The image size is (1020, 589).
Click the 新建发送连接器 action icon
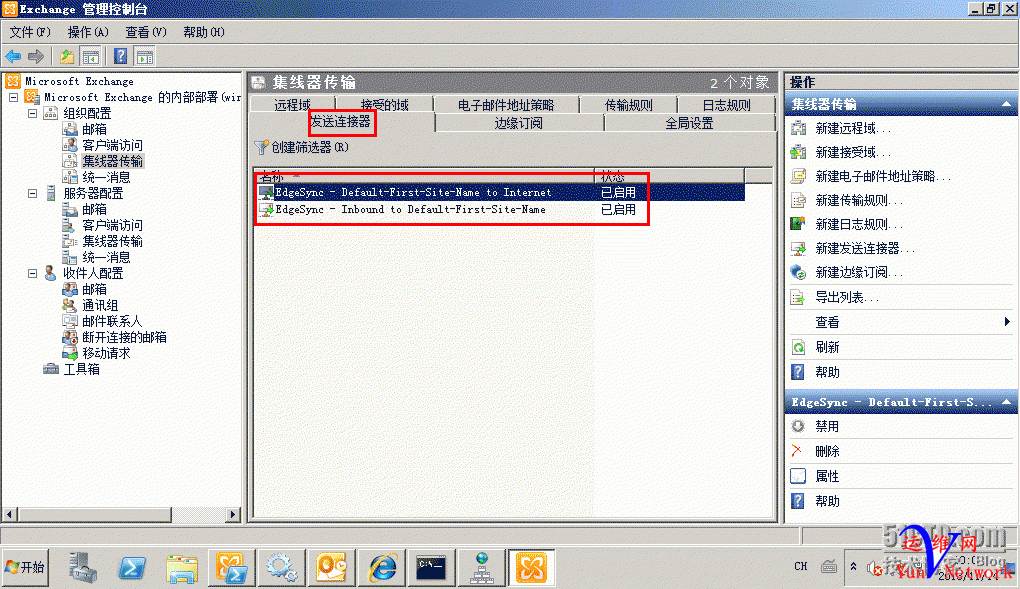(798, 249)
